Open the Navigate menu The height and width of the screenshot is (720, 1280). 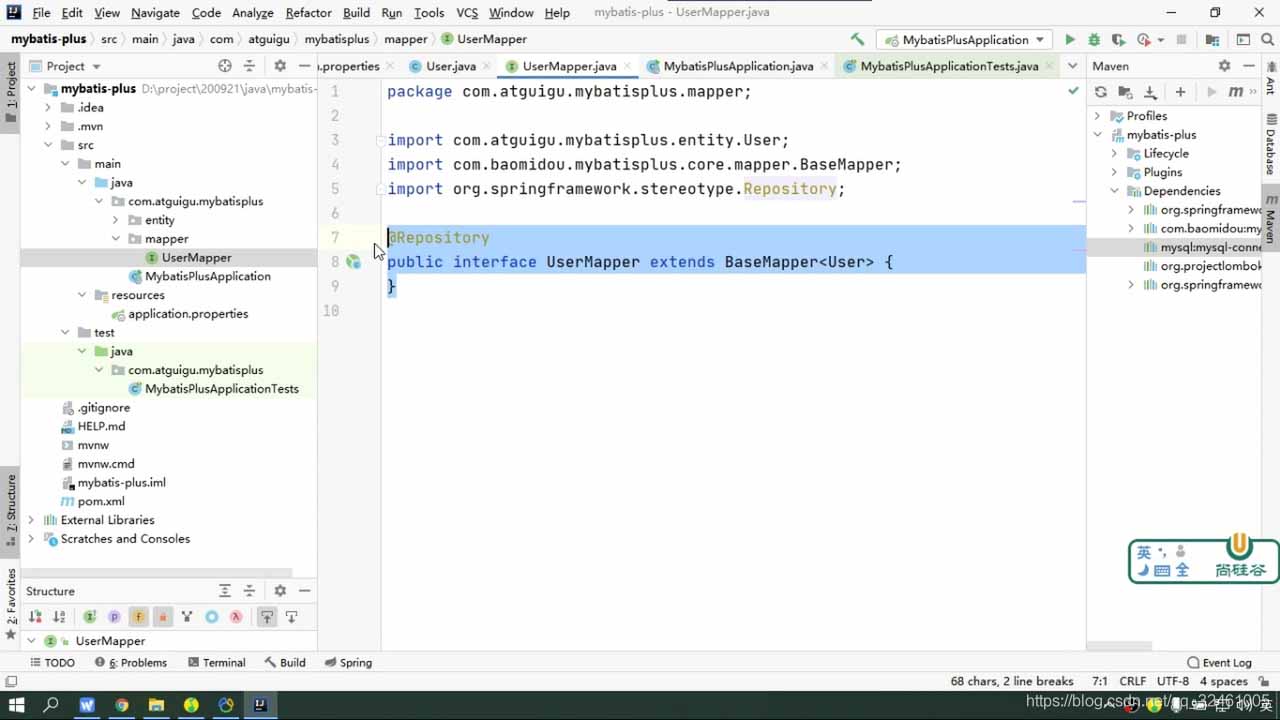coord(155,13)
